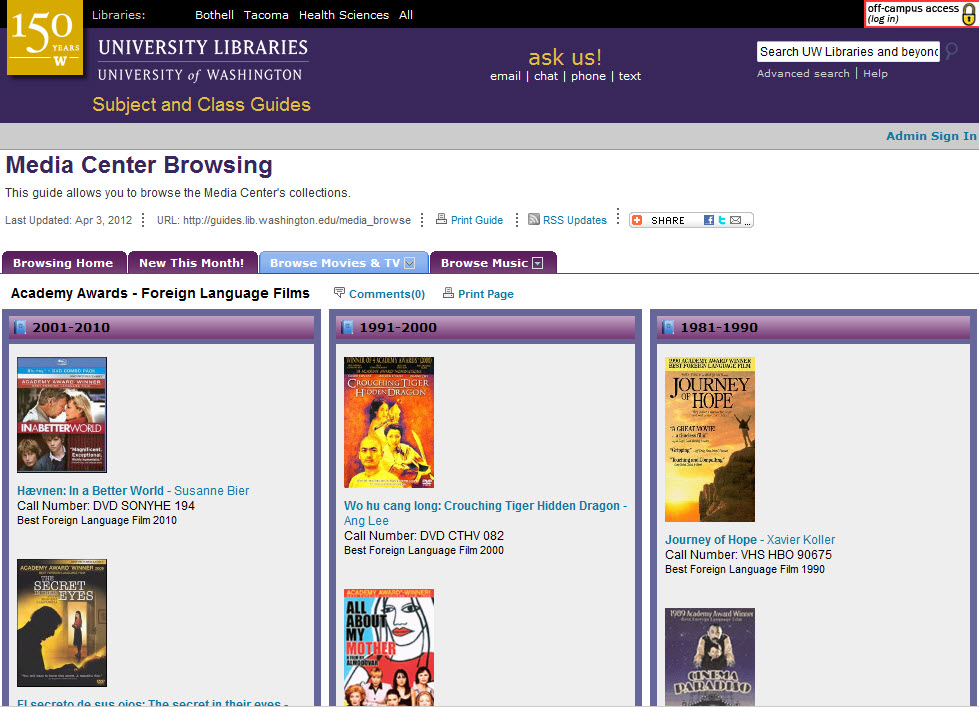Expand the Browse Music dropdown arrow
The image size is (979, 707).
click(538, 263)
